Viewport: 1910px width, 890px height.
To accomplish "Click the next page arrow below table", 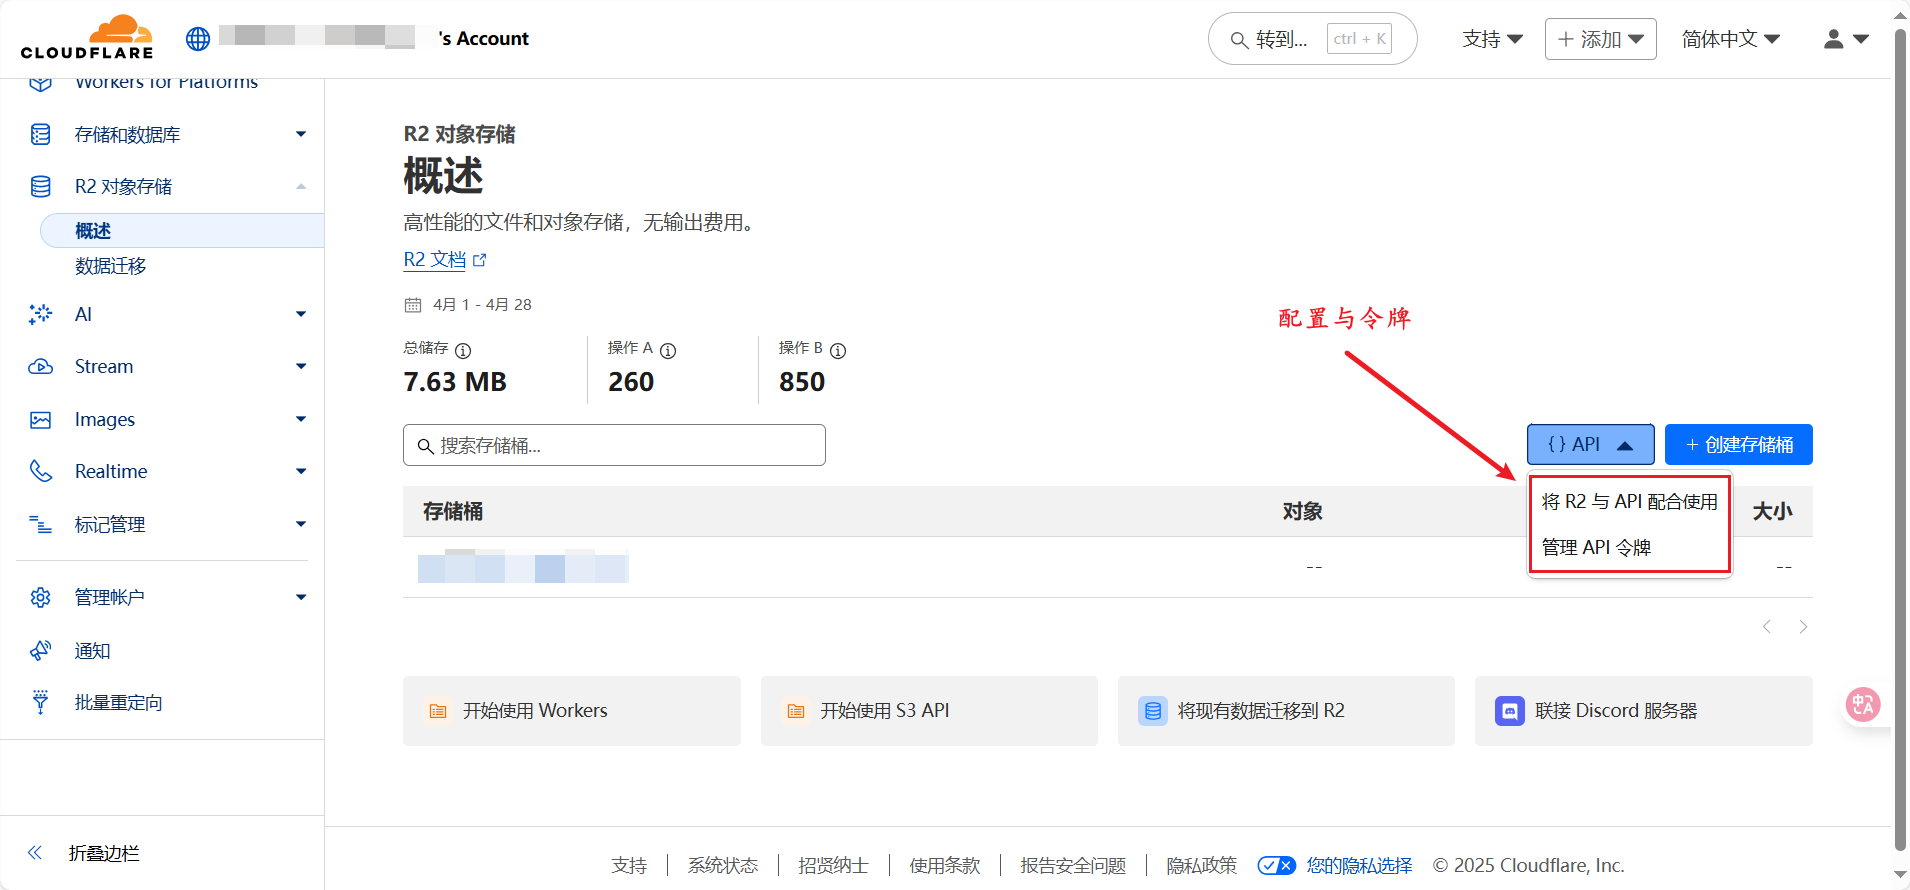I will [1803, 627].
